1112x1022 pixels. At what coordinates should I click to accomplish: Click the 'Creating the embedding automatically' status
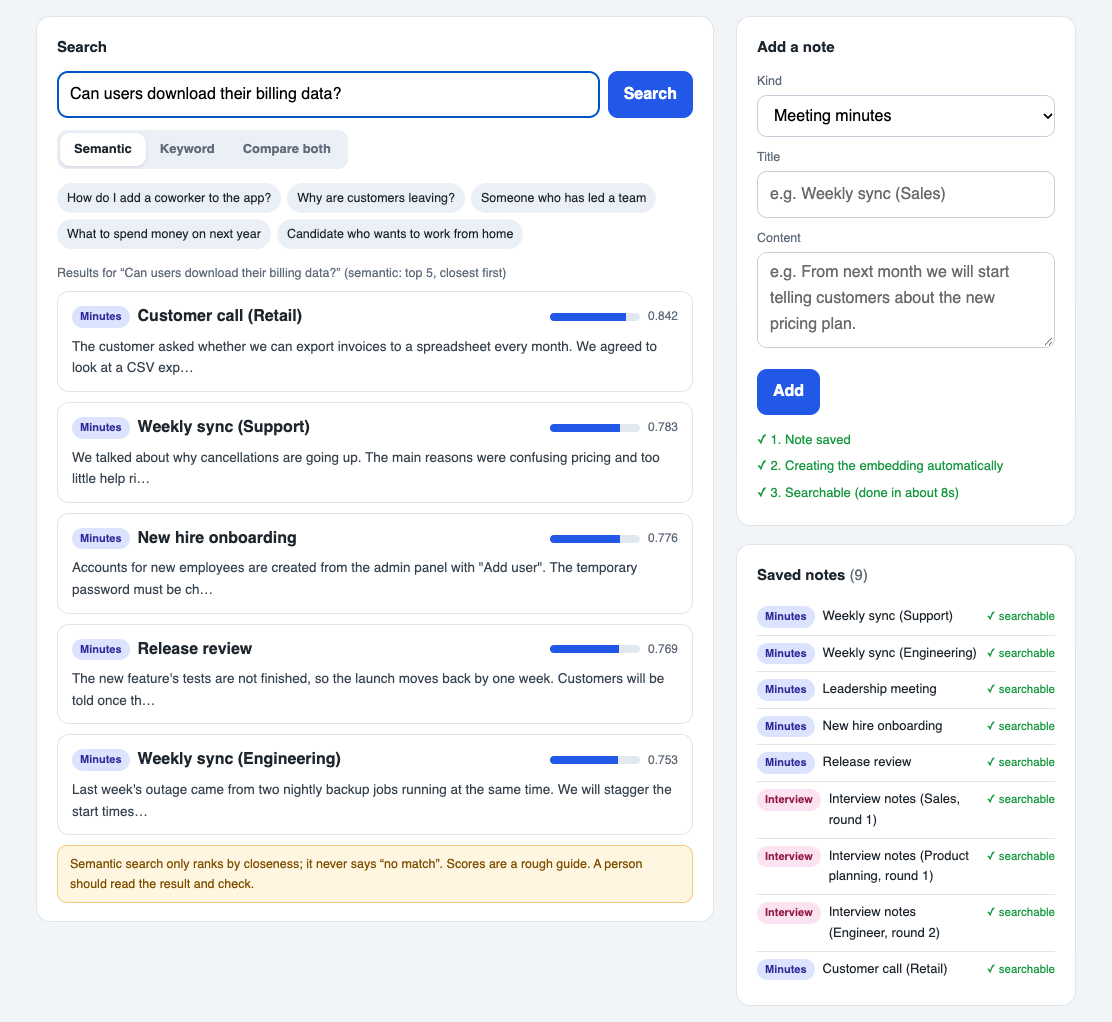[x=880, y=466]
